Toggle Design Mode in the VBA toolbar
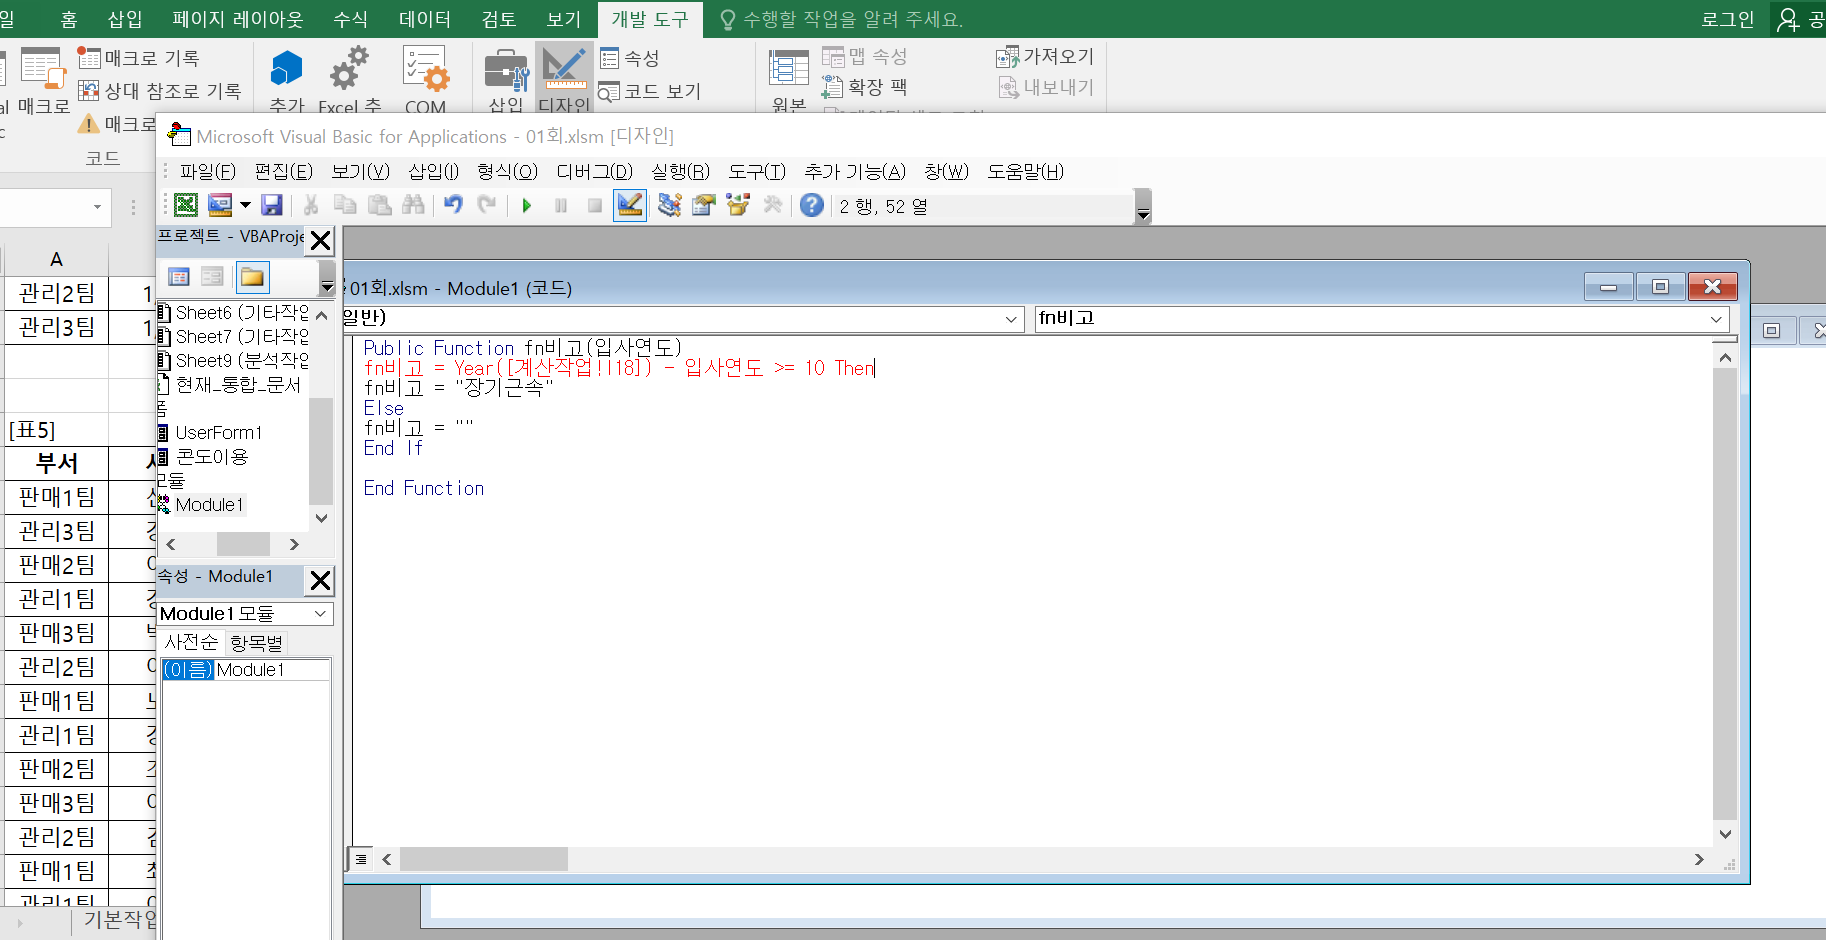Screen dimensions: 1826x940 point(630,205)
